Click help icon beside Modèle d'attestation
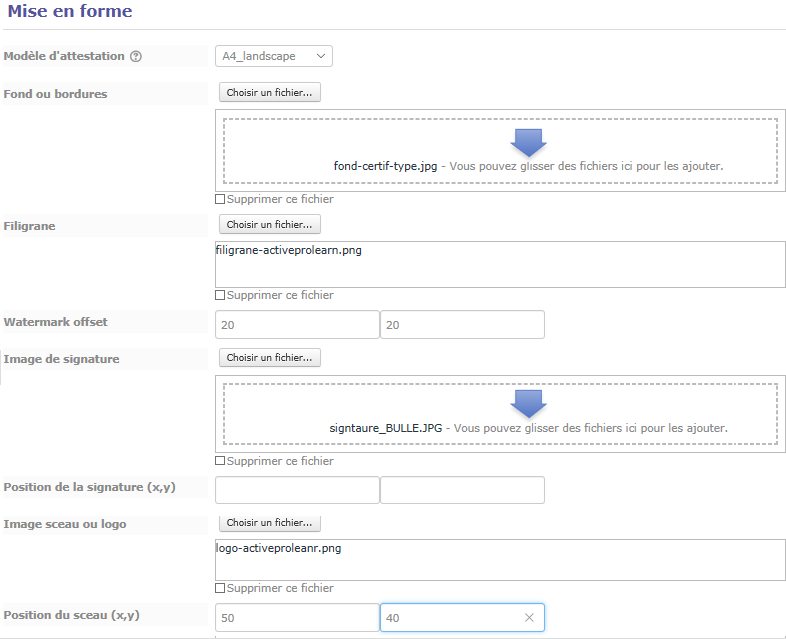Viewport: 786px width, 639px height. click(x=136, y=56)
